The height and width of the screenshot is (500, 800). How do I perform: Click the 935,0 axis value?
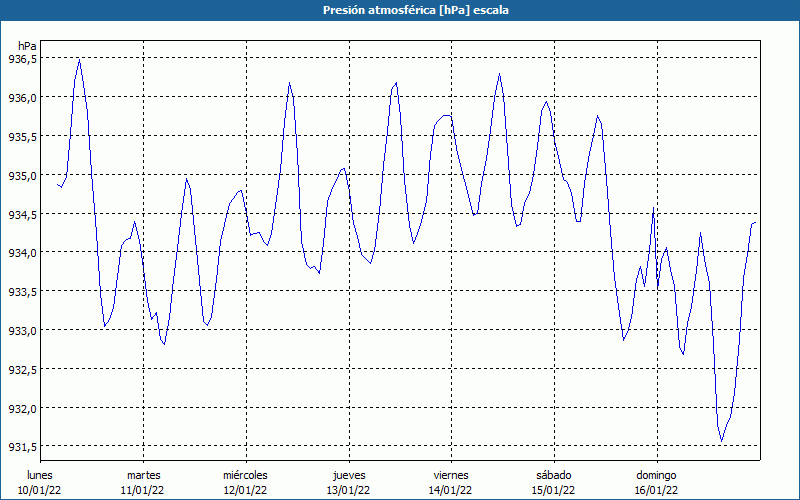pyautogui.click(x=22, y=176)
